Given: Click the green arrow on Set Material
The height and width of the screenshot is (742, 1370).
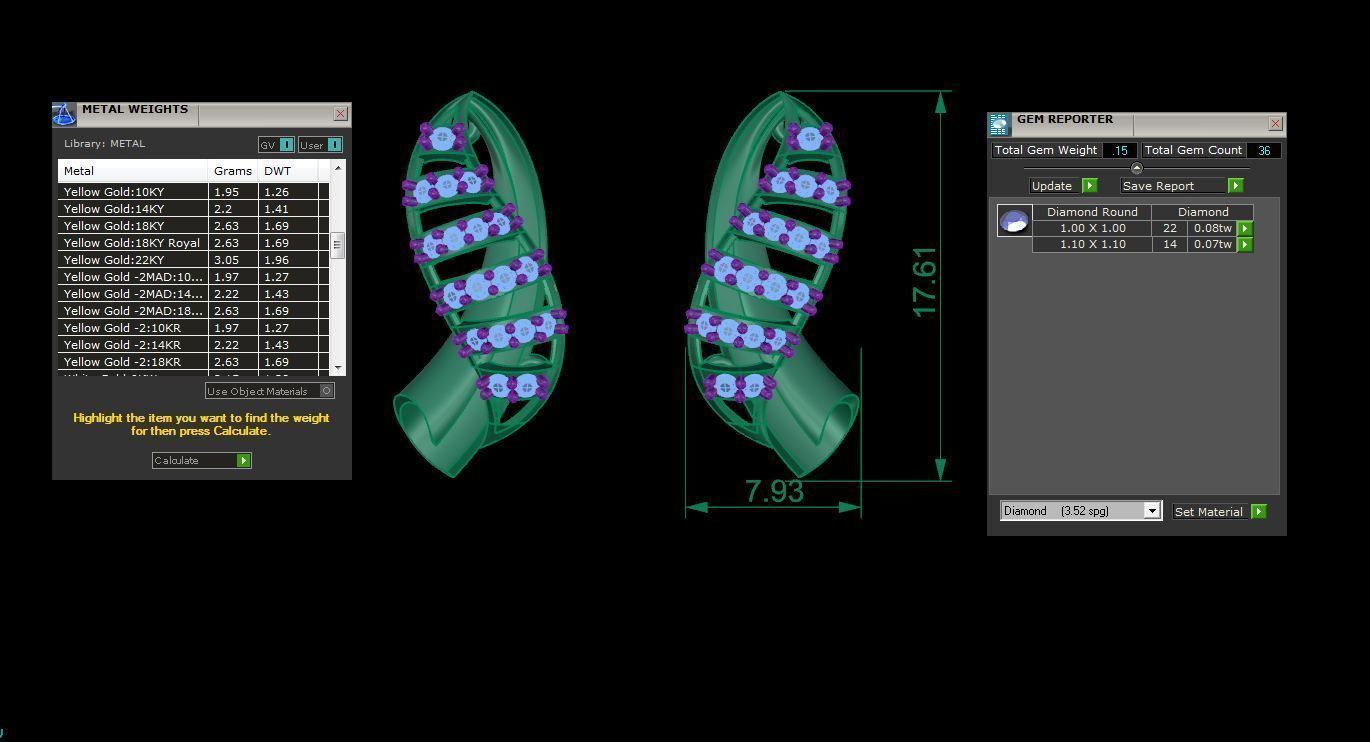Looking at the screenshot, I should (x=1258, y=511).
